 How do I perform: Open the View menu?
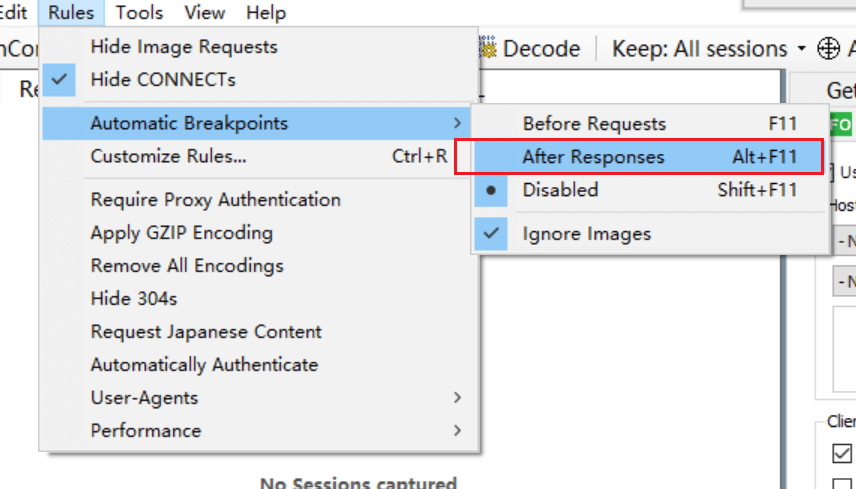tap(205, 13)
